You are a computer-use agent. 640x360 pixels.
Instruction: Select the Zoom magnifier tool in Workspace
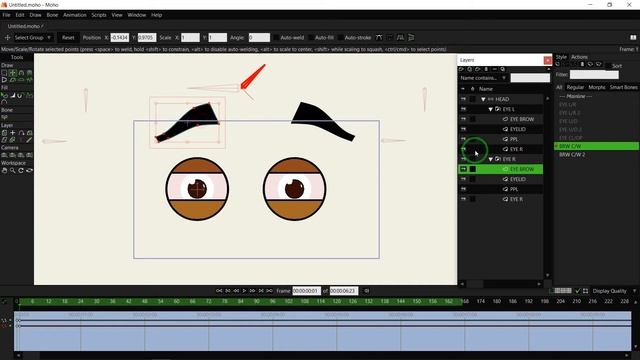pos(13,170)
